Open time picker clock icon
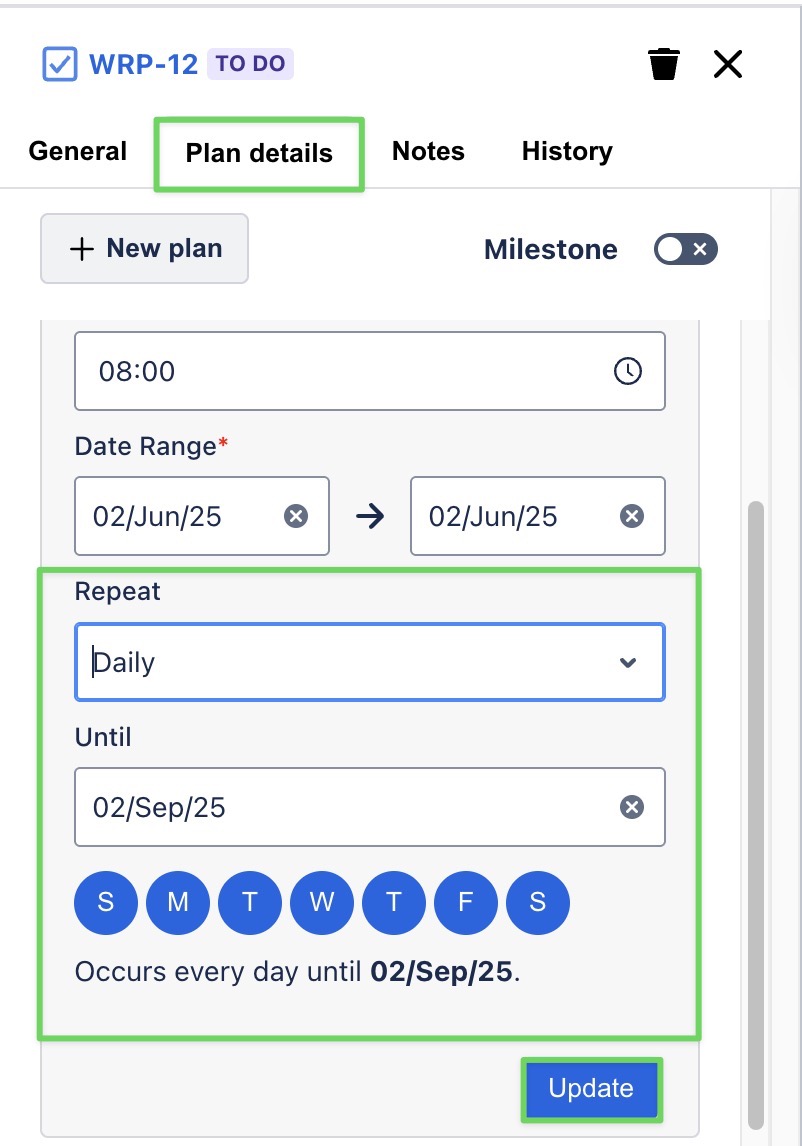The image size is (802, 1146). tap(627, 371)
